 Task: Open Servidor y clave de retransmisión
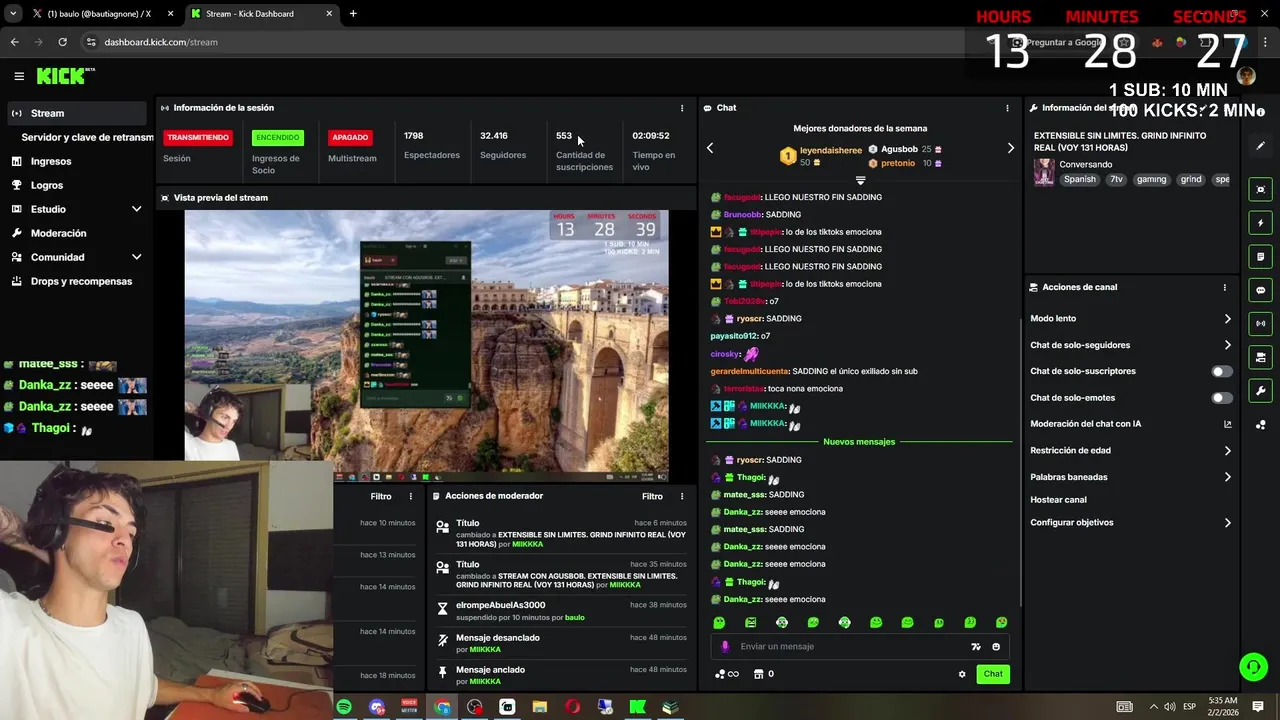(87, 137)
